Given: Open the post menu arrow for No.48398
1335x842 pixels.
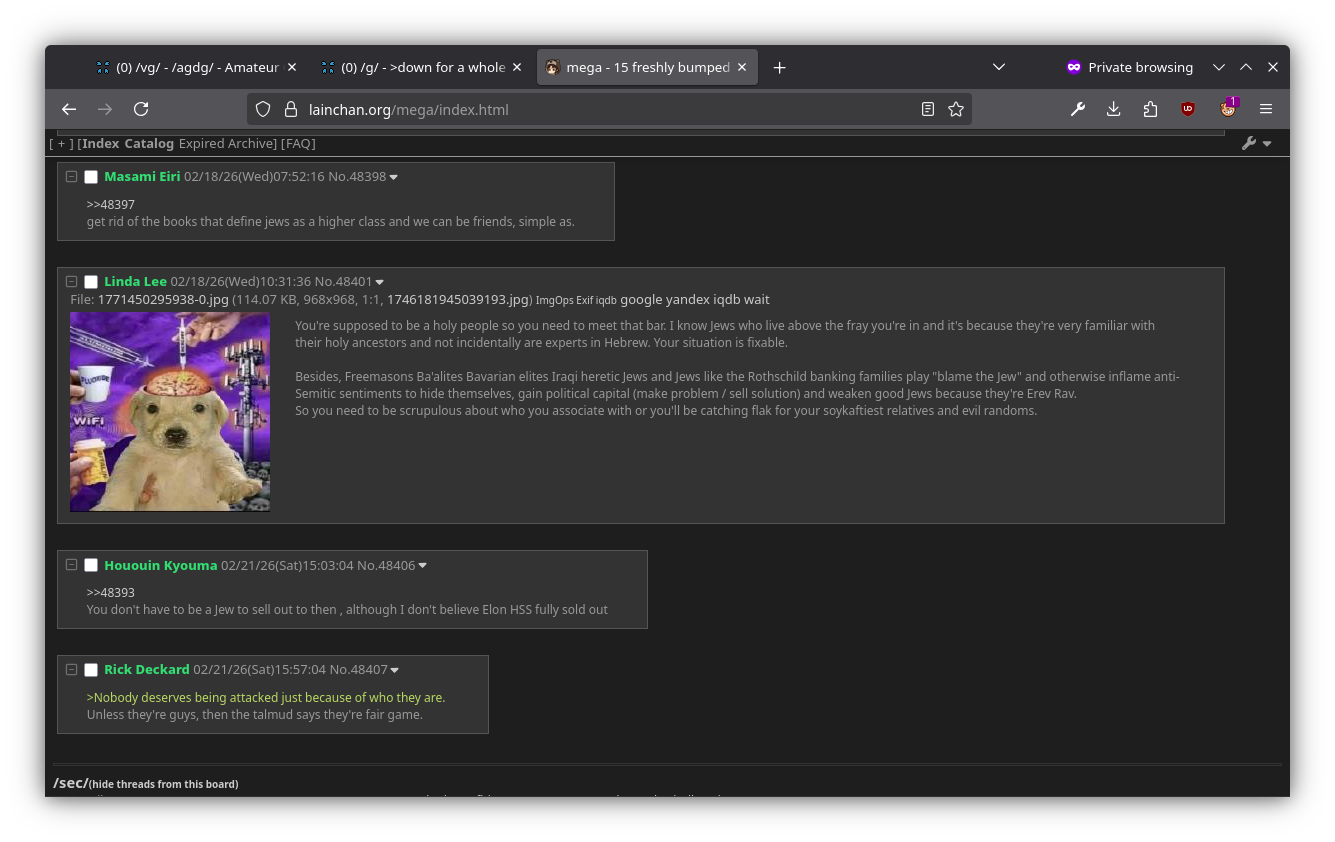Looking at the screenshot, I should pyautogui.click(x=393, y=178).
